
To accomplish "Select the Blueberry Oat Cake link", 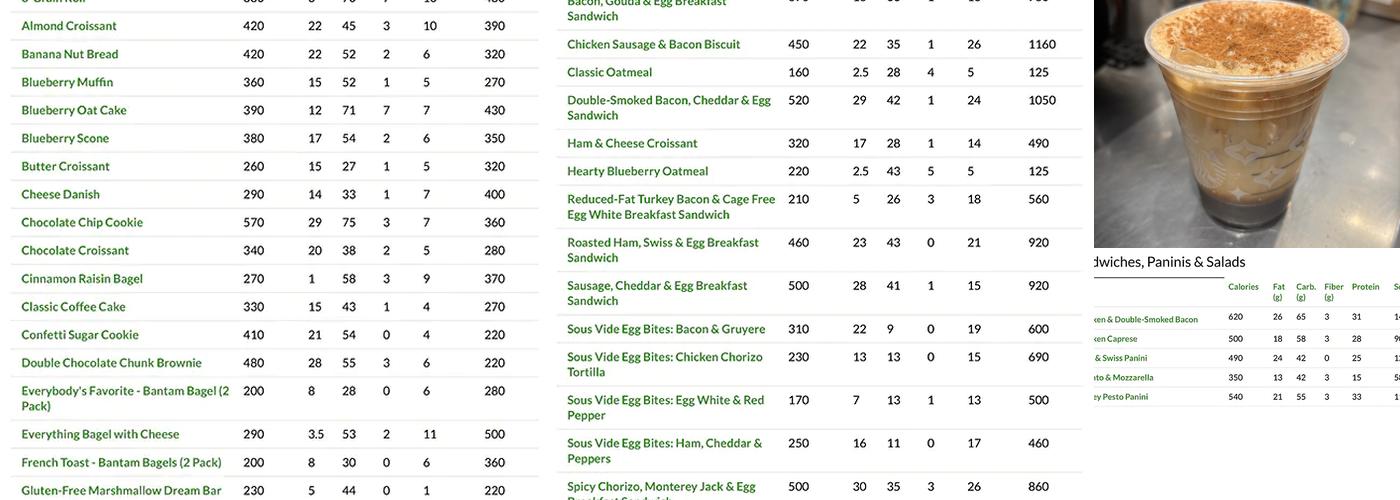I will (x=74, y=110).
